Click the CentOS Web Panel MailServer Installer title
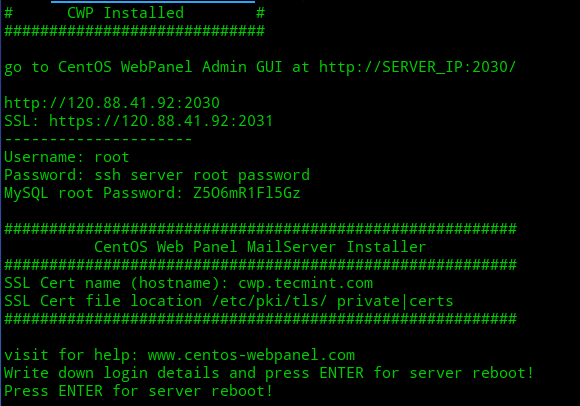This screenshot has width=580, height=406. click(x=260, y=247)
